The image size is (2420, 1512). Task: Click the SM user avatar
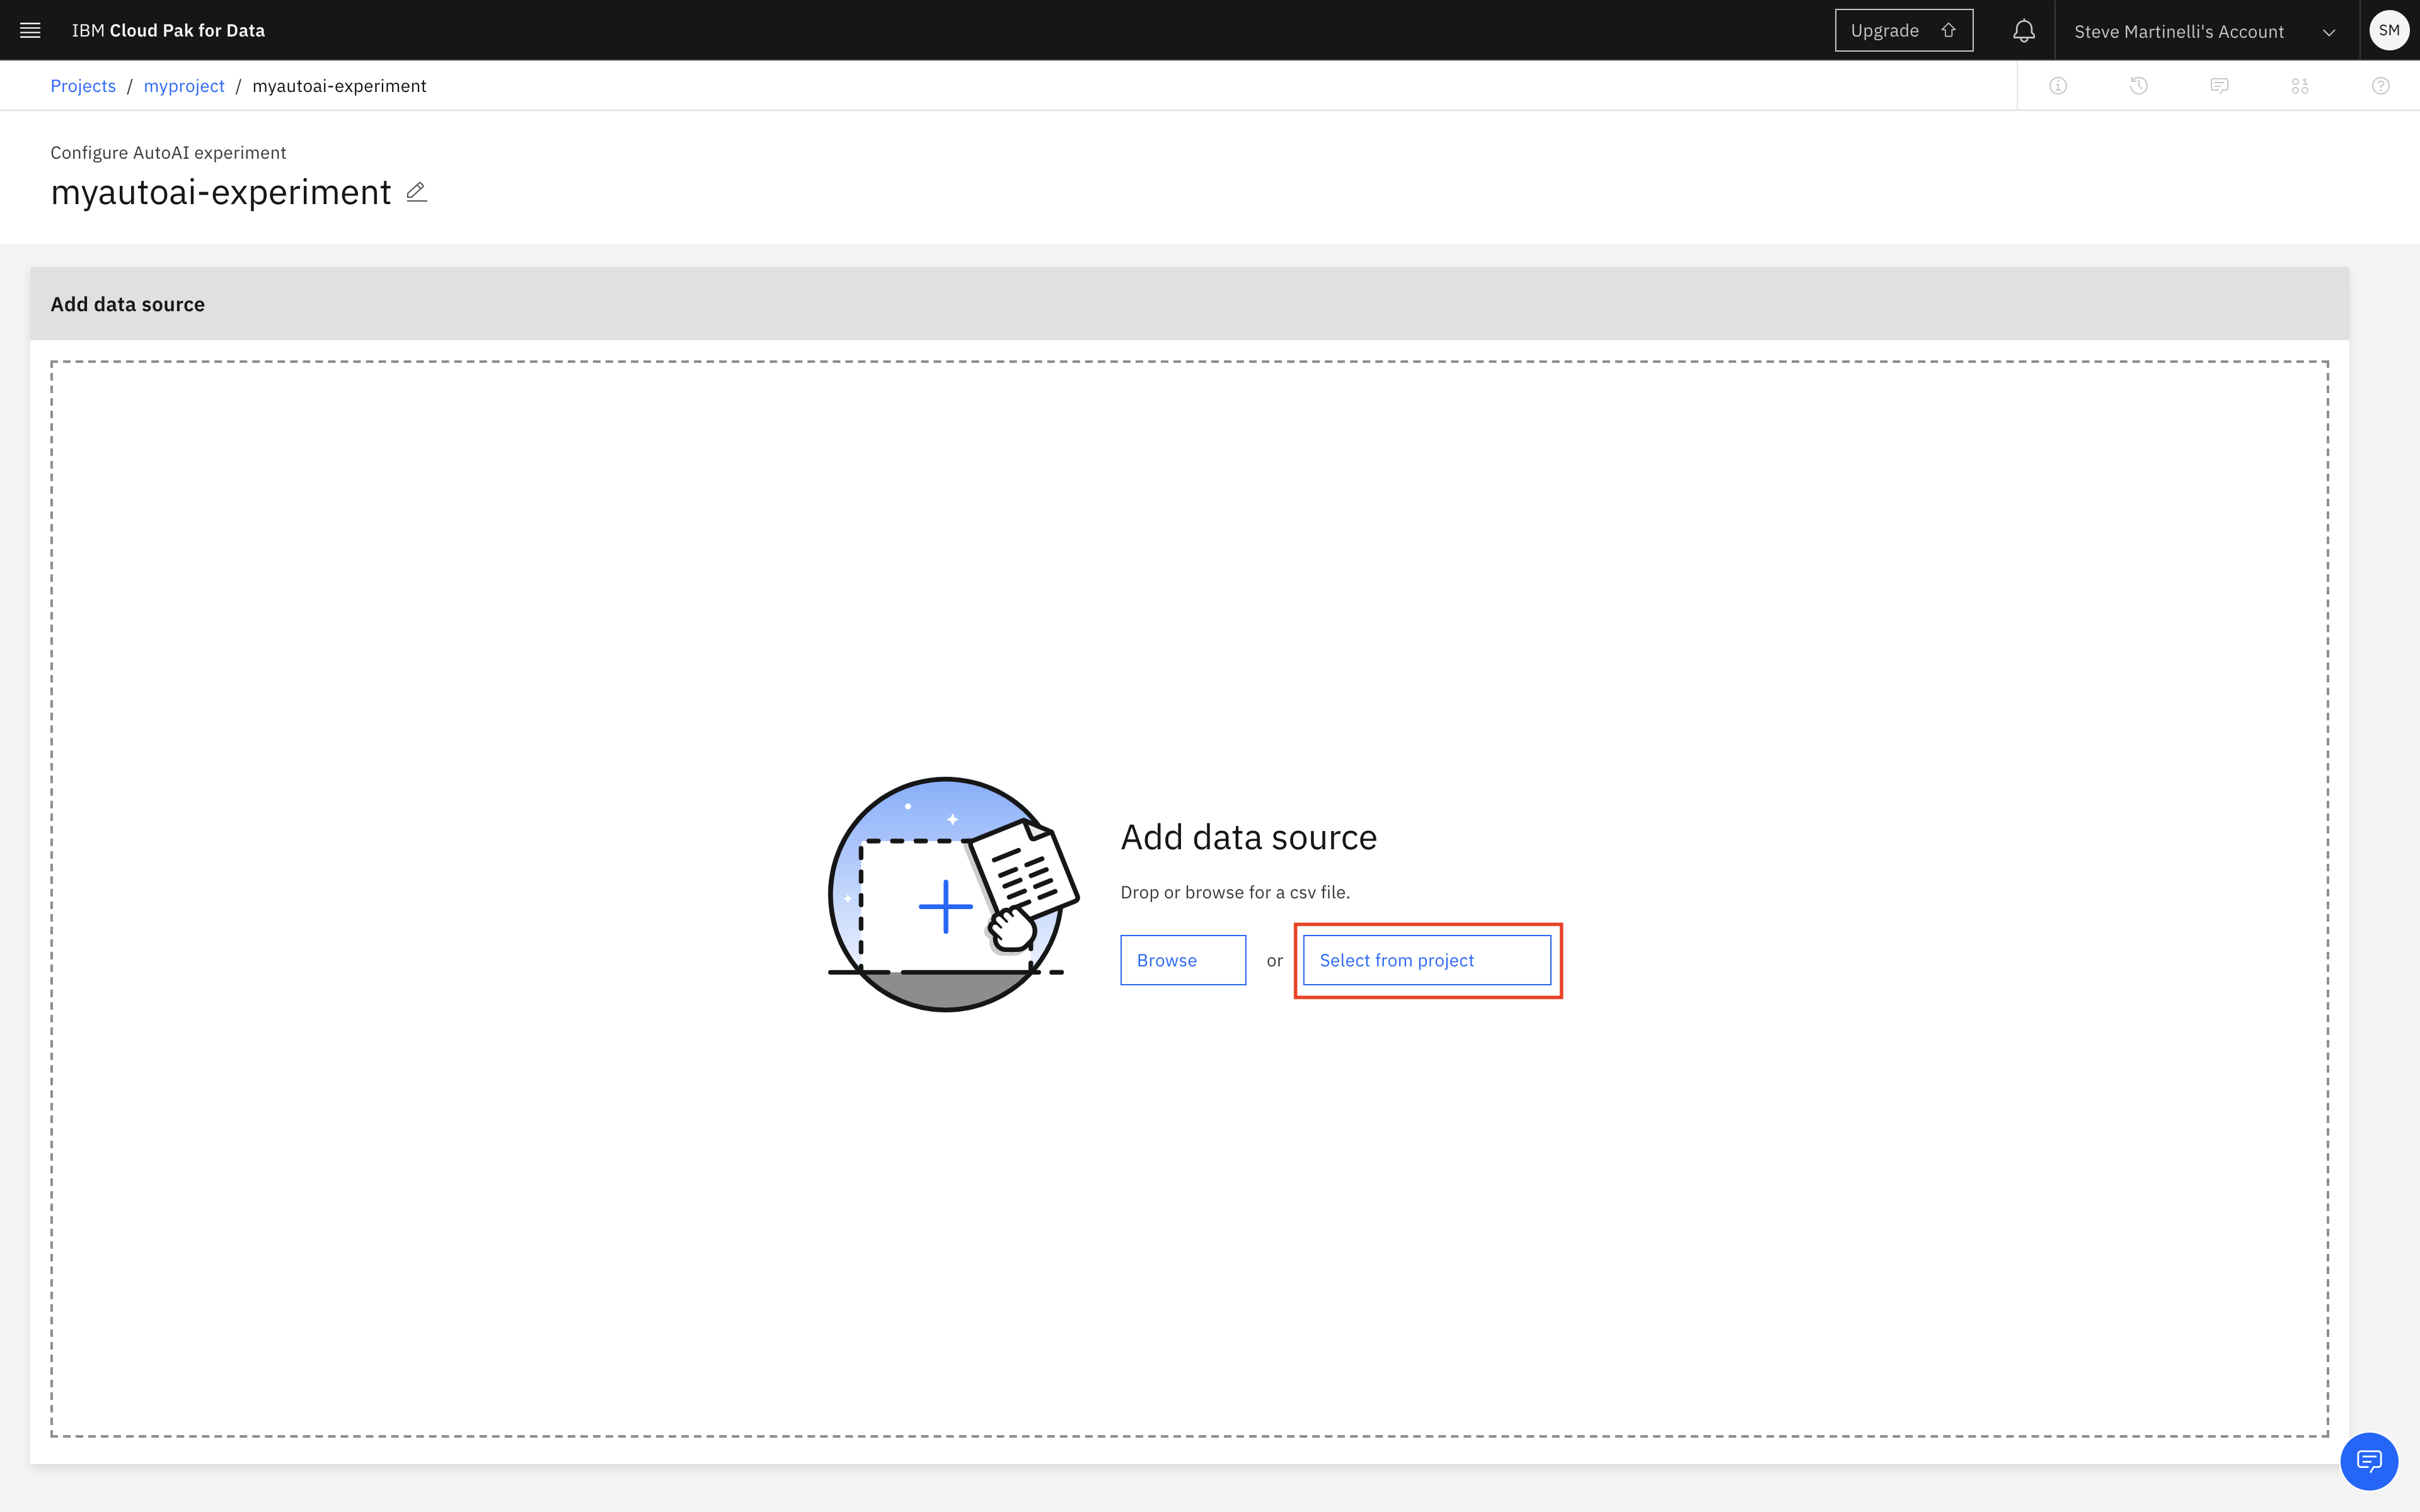(2389, 30)
